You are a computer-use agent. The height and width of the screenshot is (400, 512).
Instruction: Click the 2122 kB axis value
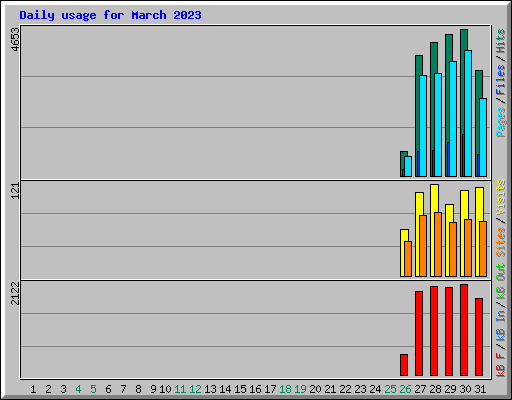pyautogui.click(x=15, y=293)
